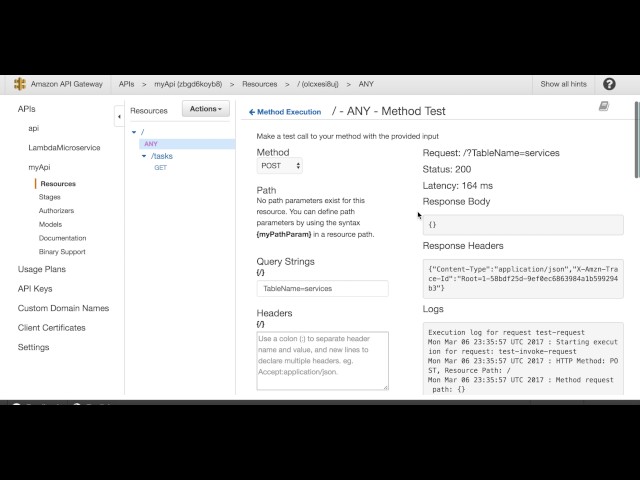Click the Query Strings input field
The height and width of the screenshot is (480, 640).
(x=322, y=289)
